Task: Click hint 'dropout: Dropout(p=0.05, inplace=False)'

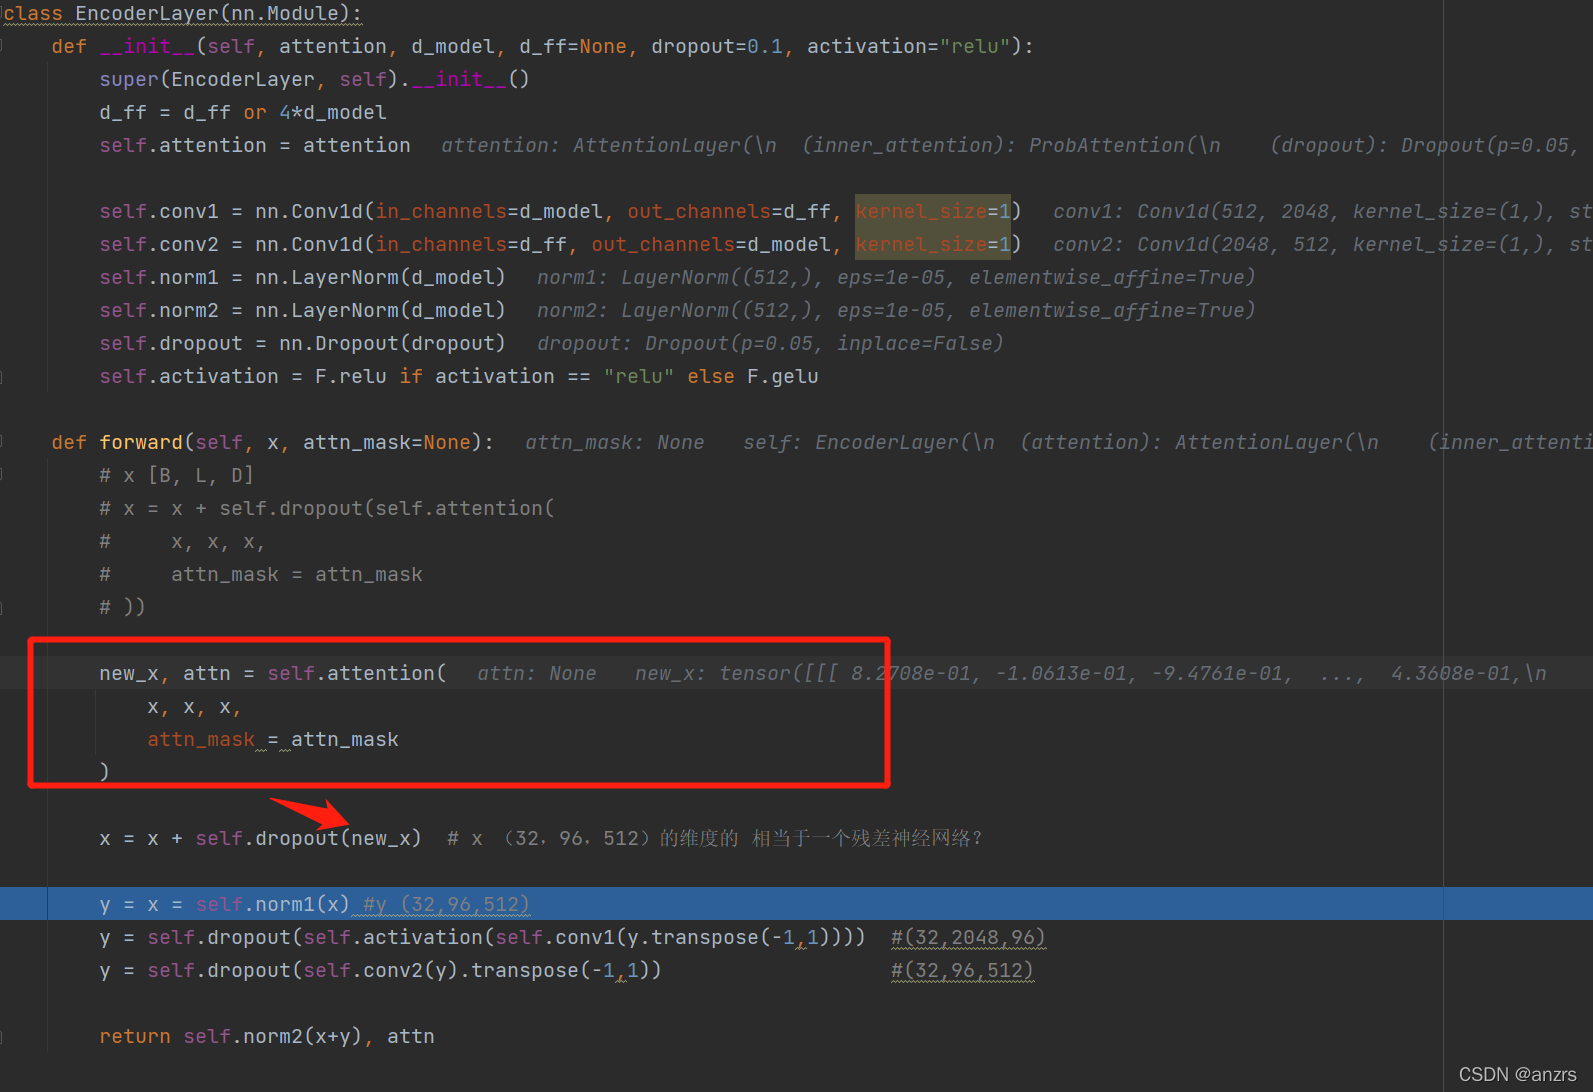Action: 770,343
